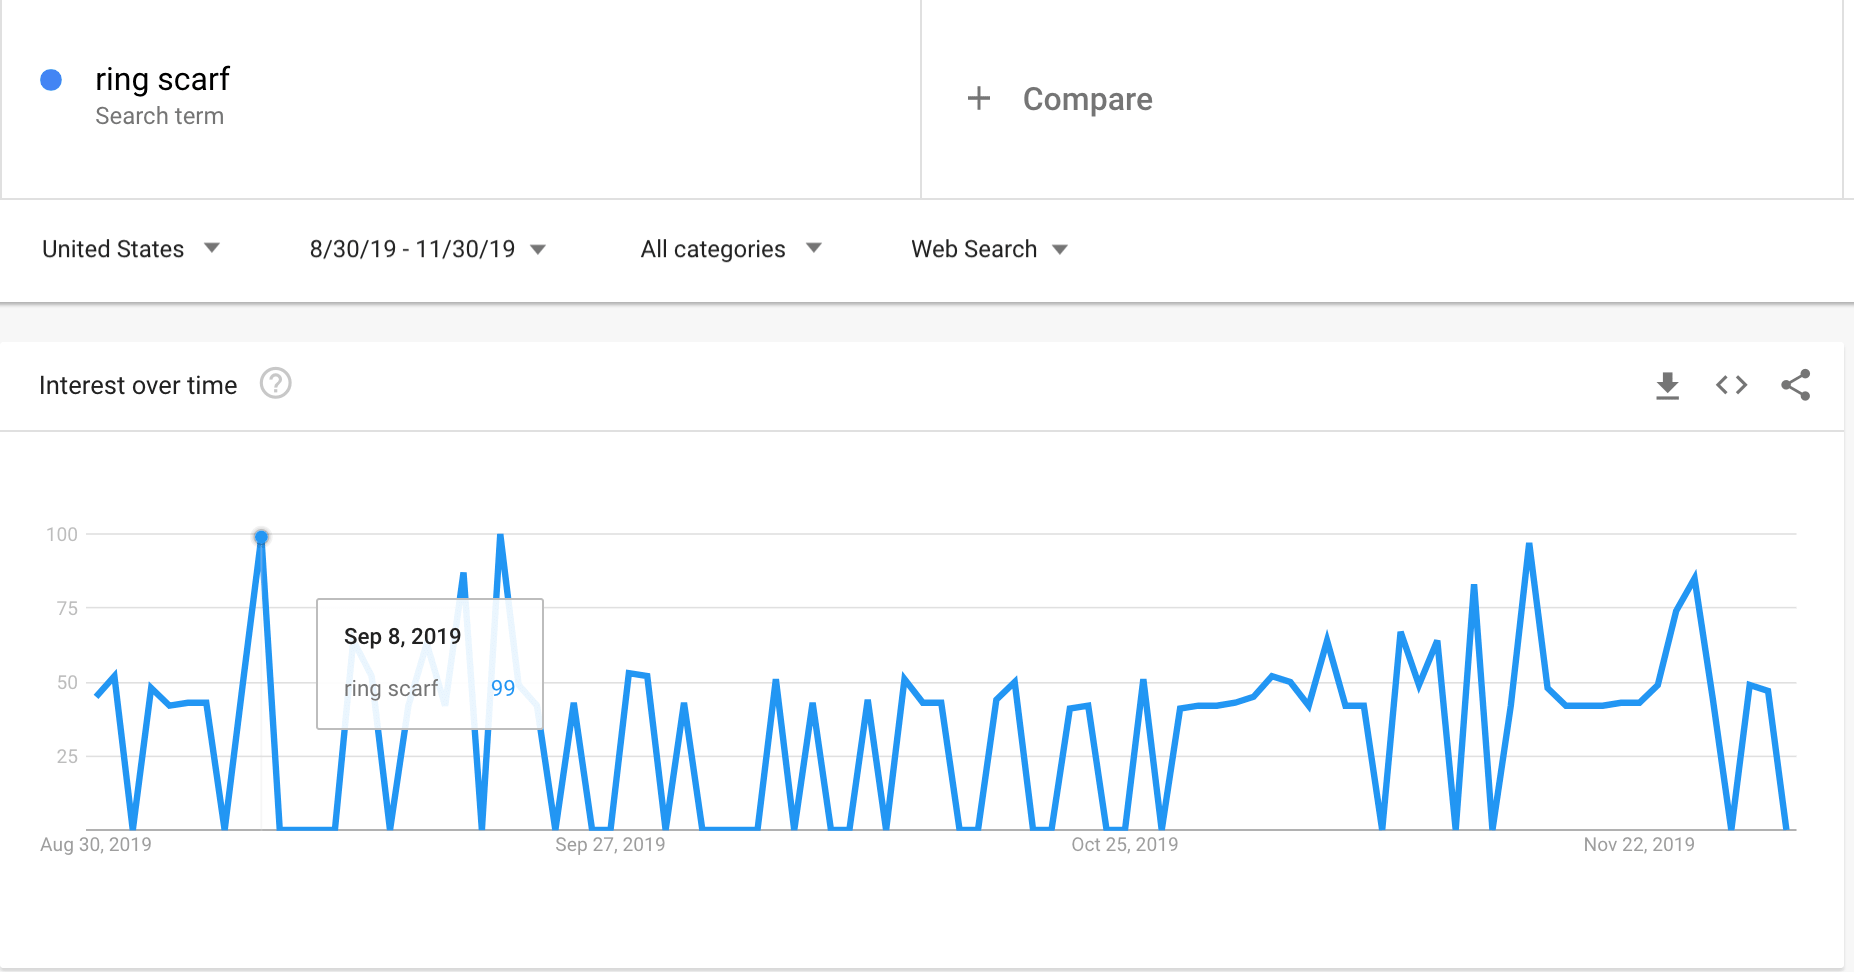The width and height of the screenshot is (1854, 972).
Task: Click the Search term subtitle label
Action: [159, 117]
